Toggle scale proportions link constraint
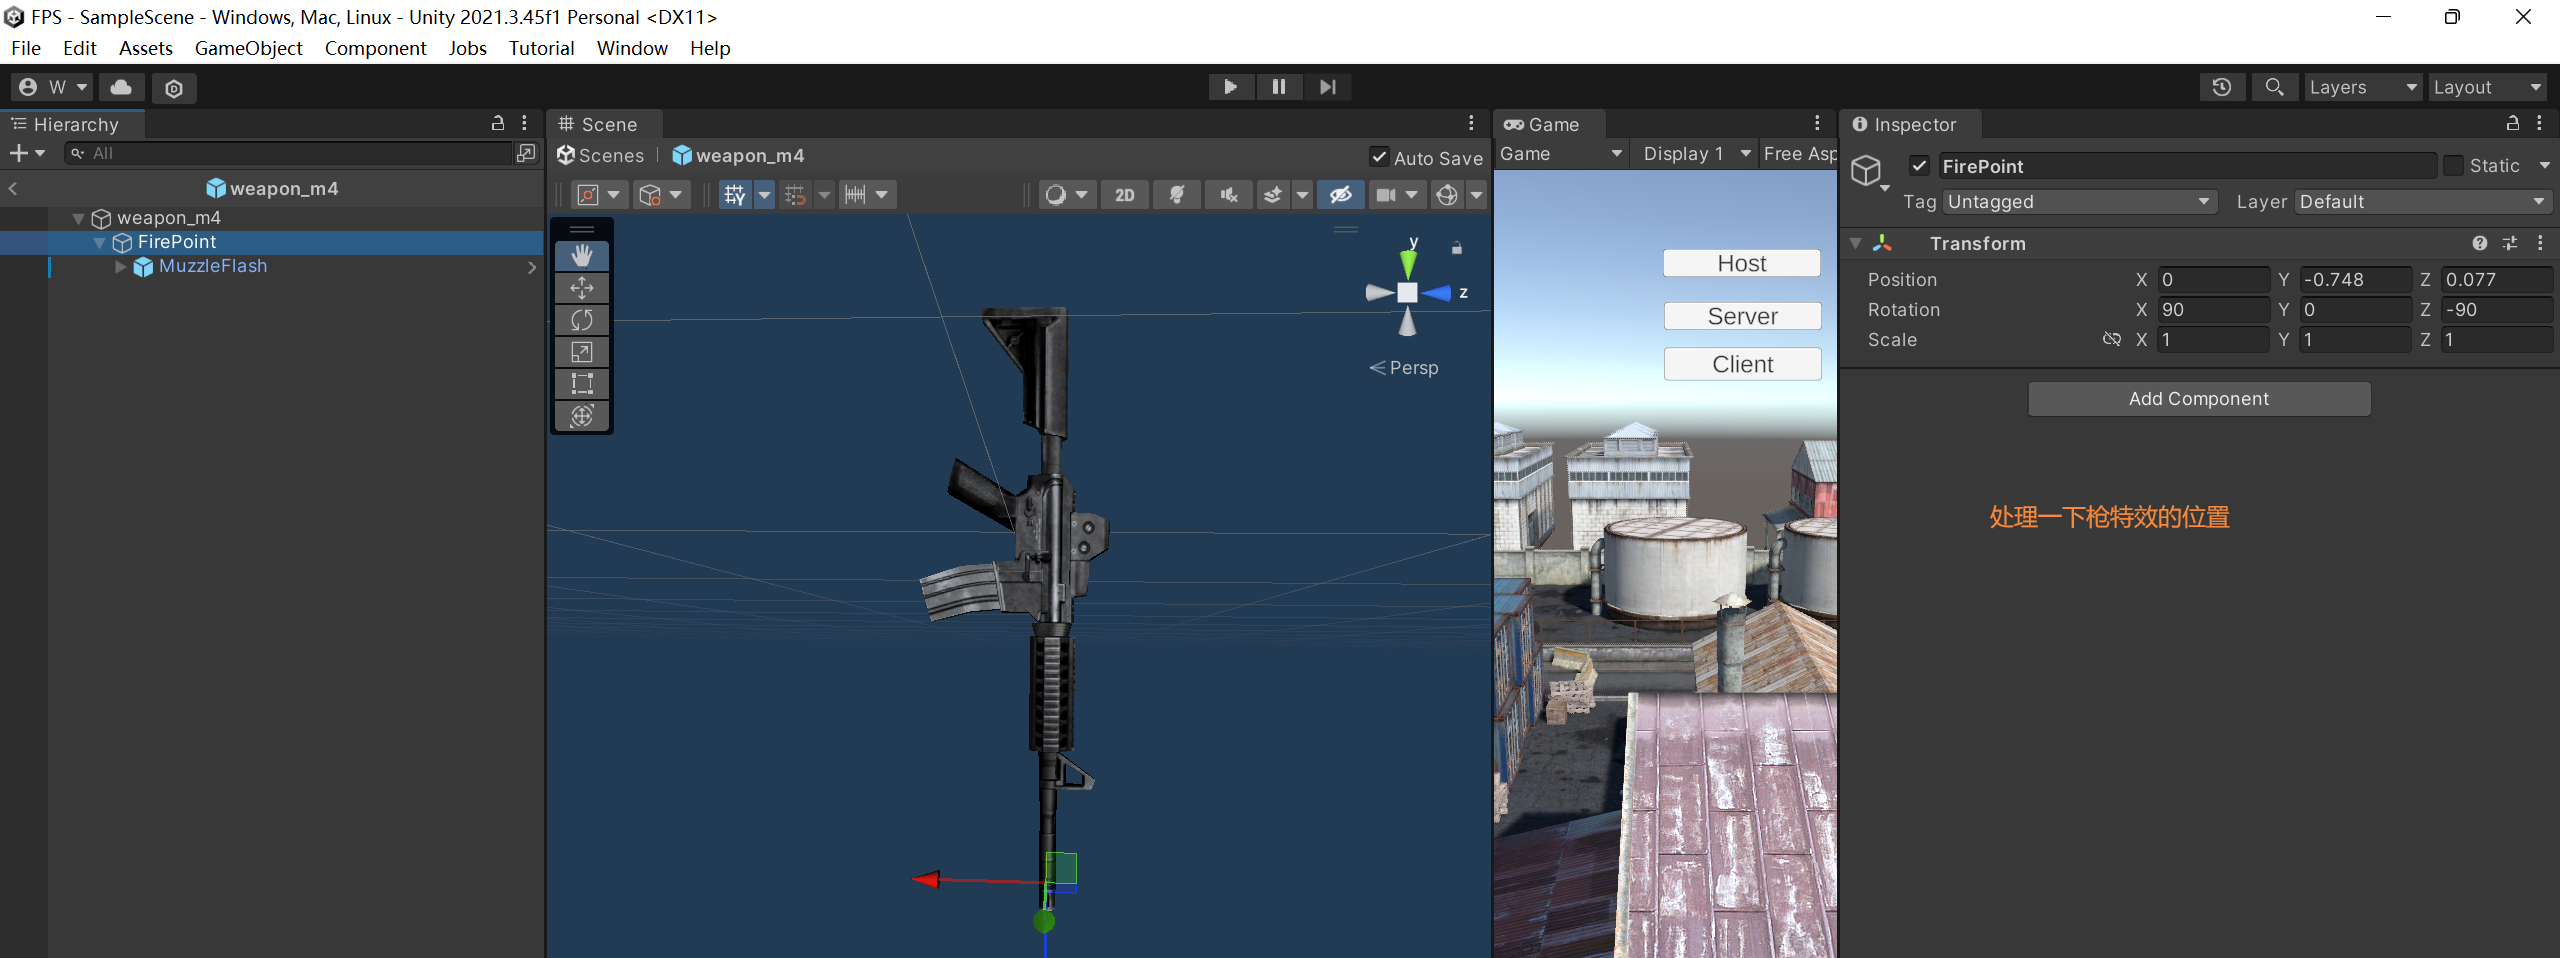The width and height of the screenshot is (2560, 958). [x=2111, y=339]
